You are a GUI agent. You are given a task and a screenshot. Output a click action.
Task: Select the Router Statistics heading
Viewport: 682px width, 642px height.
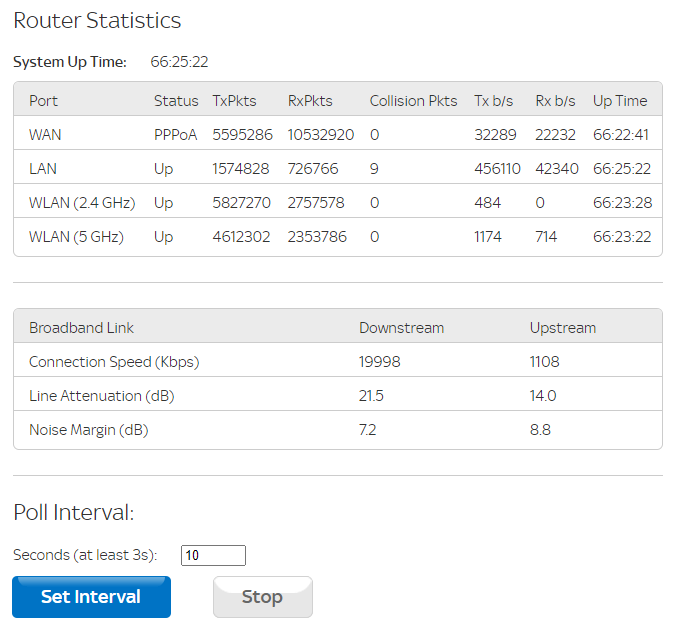tap(97, 21)
